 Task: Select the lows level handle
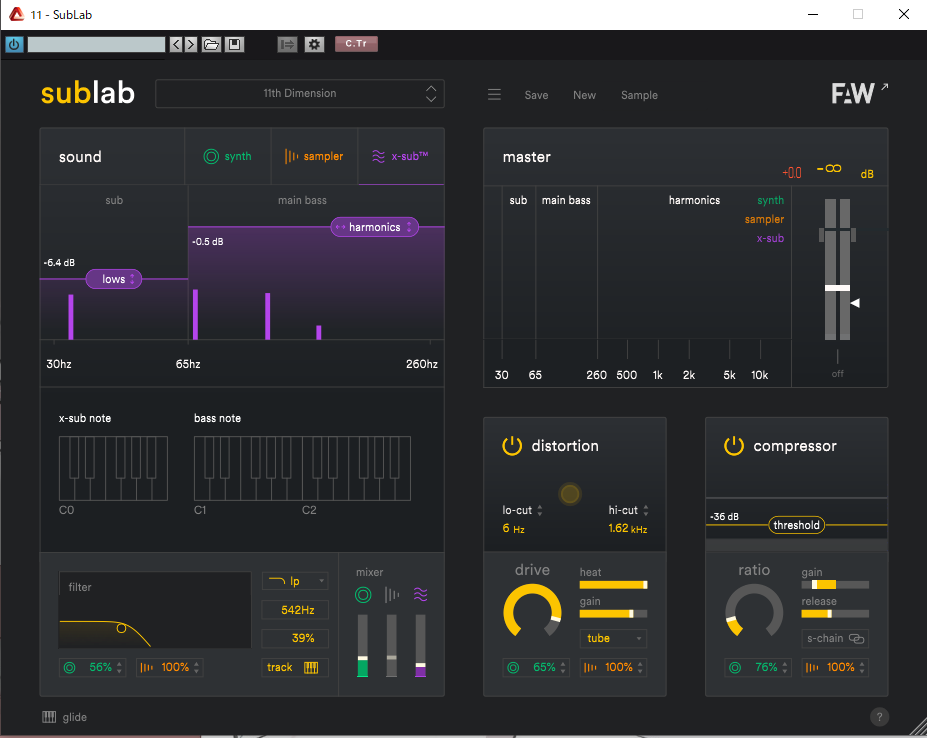click(114, 279)
